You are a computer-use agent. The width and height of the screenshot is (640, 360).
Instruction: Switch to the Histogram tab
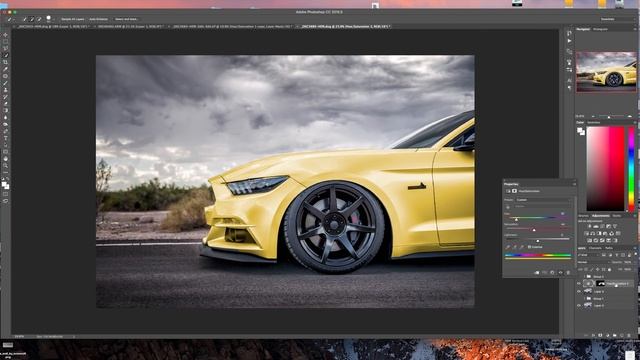coord(600,29)
